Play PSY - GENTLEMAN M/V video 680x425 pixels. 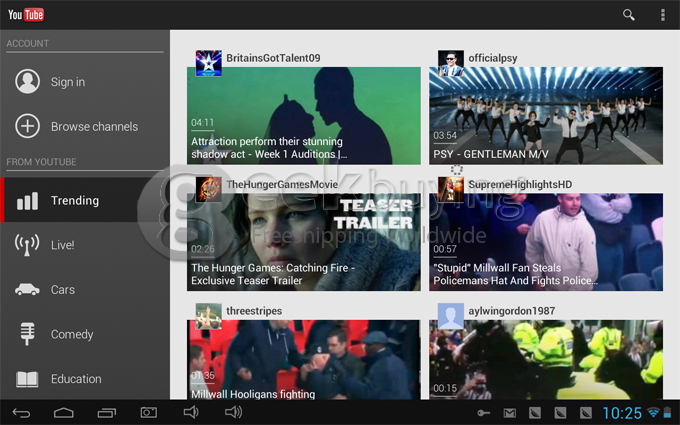click(x=546, y=115)
